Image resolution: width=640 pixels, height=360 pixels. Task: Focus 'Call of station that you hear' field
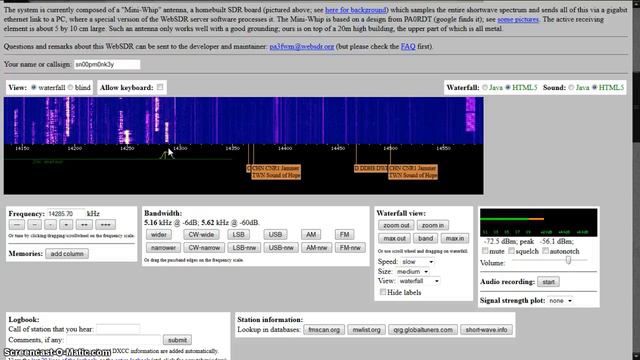tap(118, 329)
